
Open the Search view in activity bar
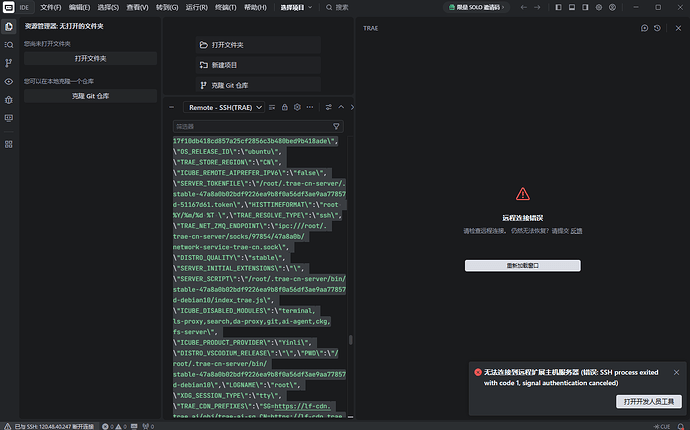(x=9, y=44)
